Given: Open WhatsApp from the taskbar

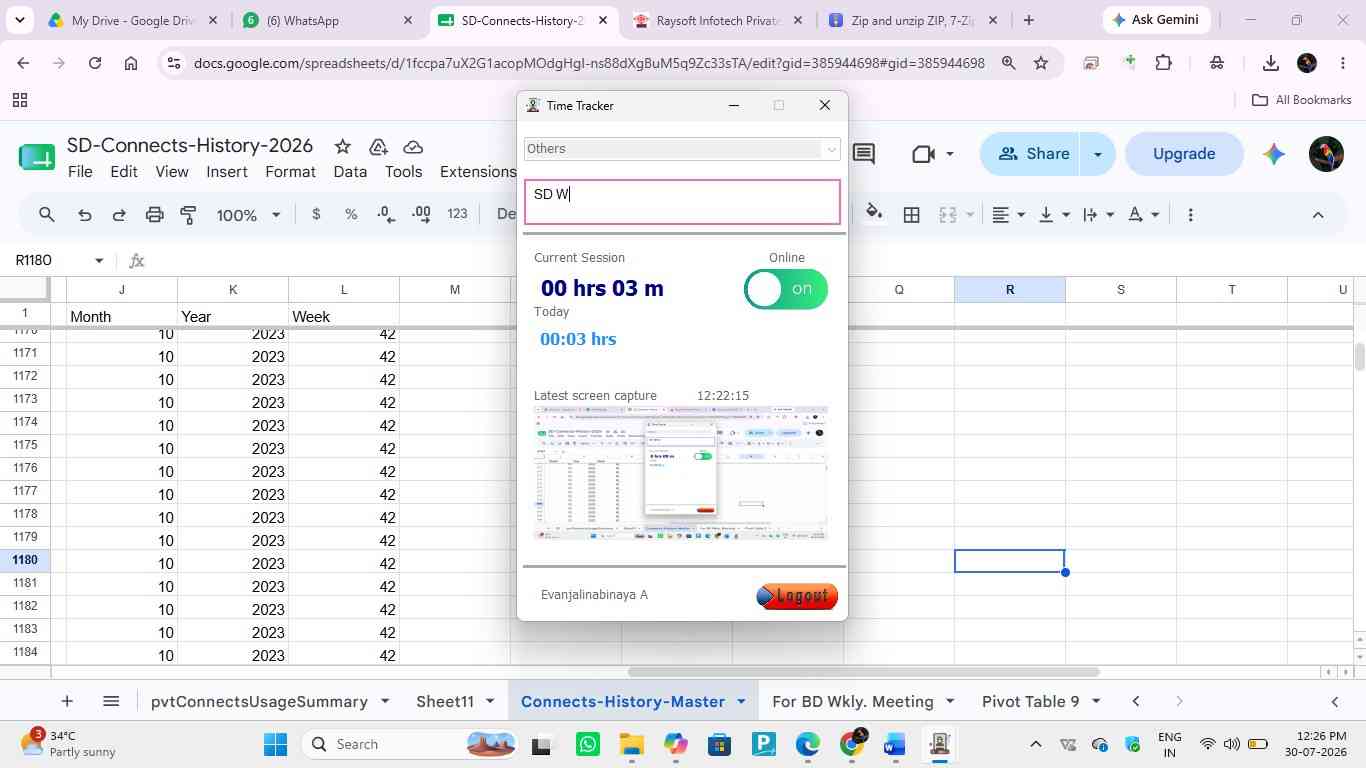Looking at the screenshot, I should pyautogui.click(x=588, y=744).
